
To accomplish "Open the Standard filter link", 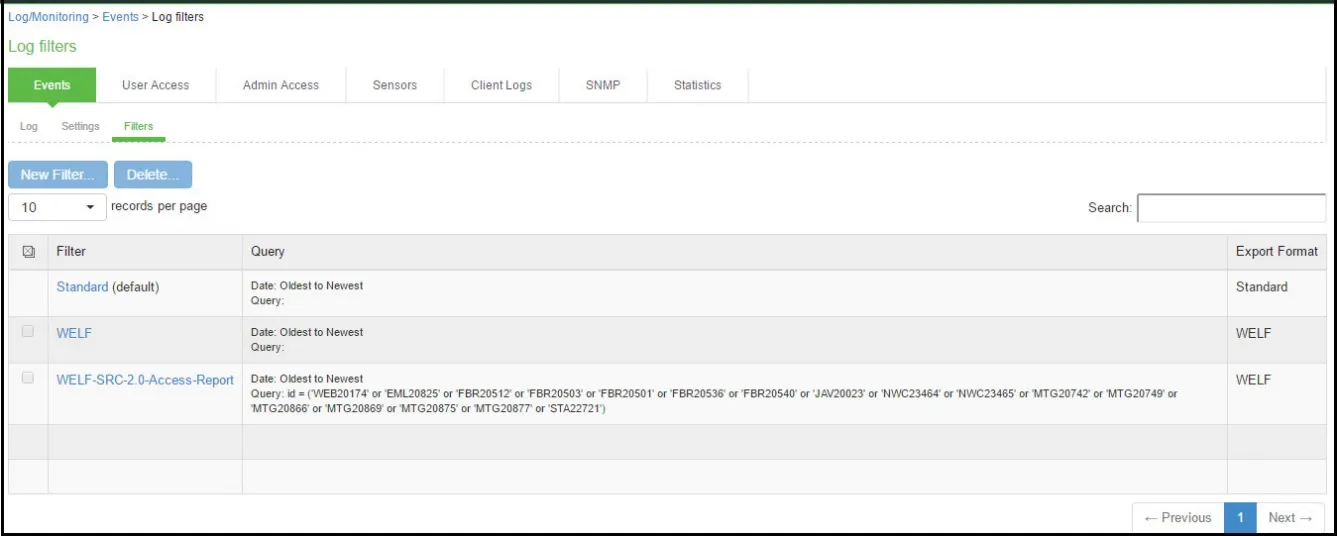I will pos(82,287).
